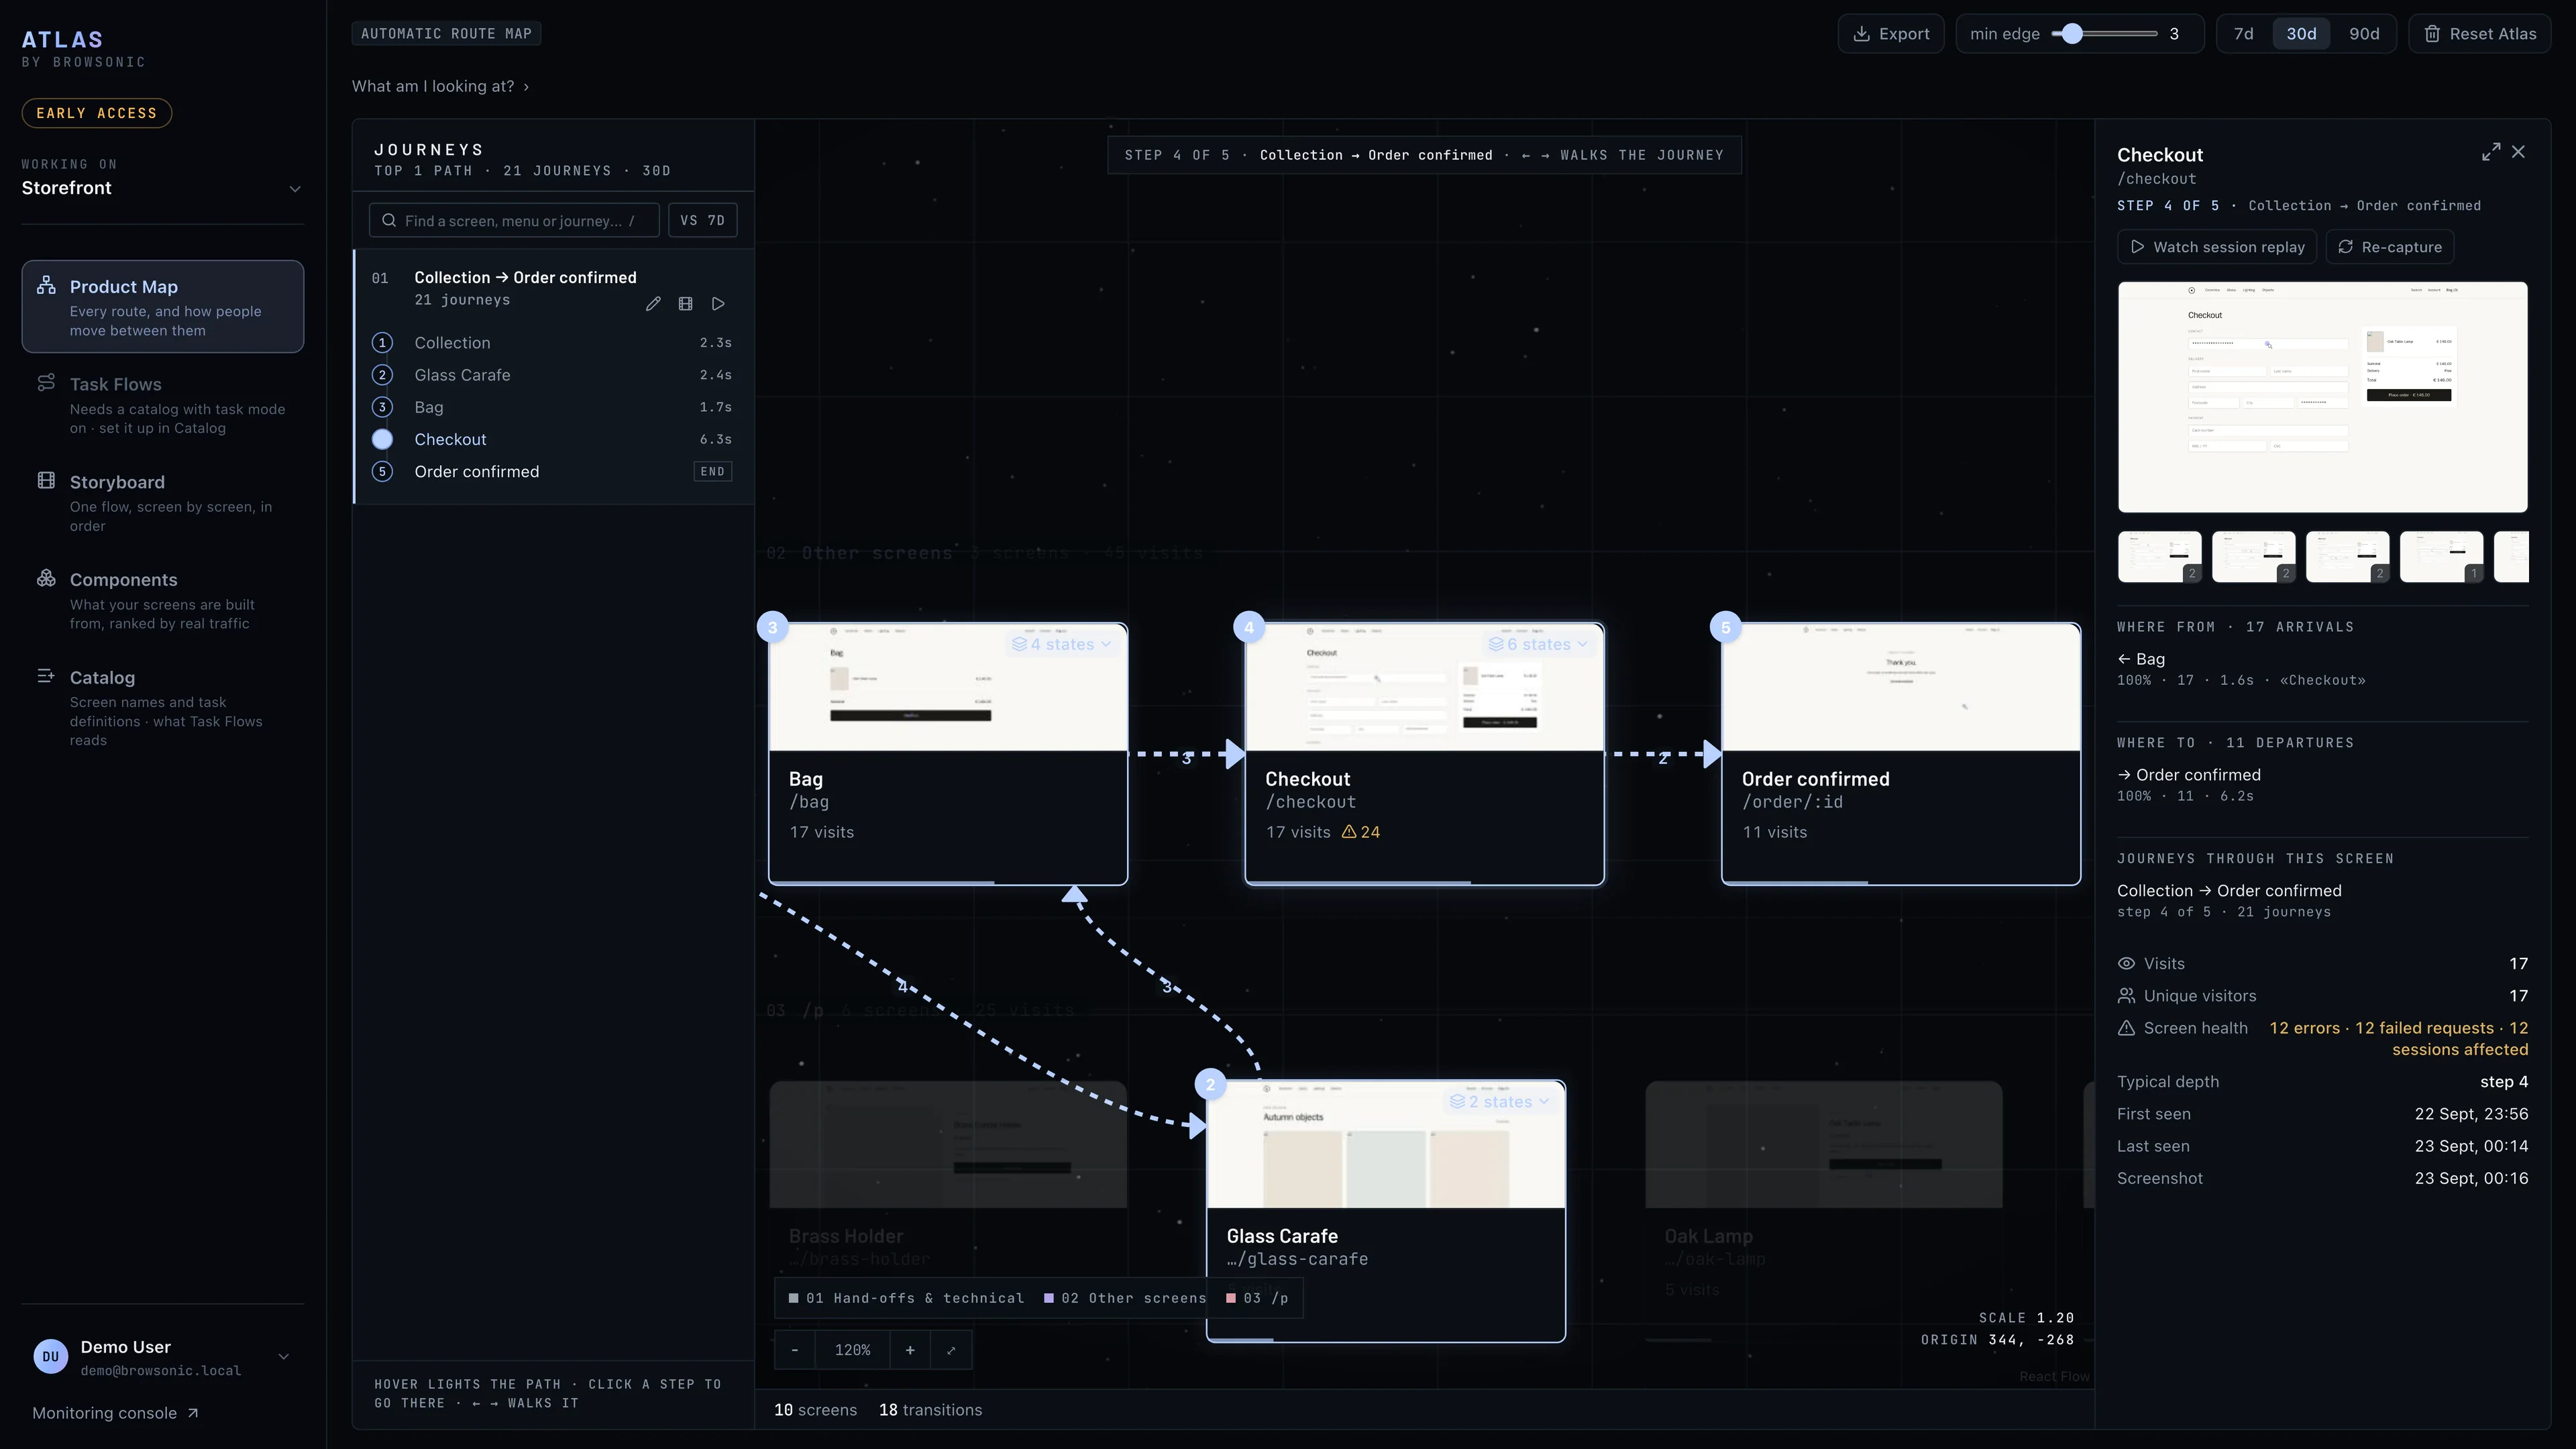The width and height of the screenshot is (2576, 1449).
Task: Open the storyboard film icon for the journey
Action: tap(685, 304)
